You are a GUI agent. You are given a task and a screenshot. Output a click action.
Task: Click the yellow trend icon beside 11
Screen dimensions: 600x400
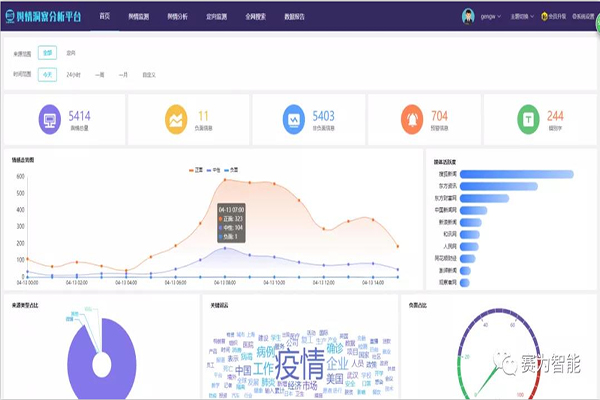(174, 120)
